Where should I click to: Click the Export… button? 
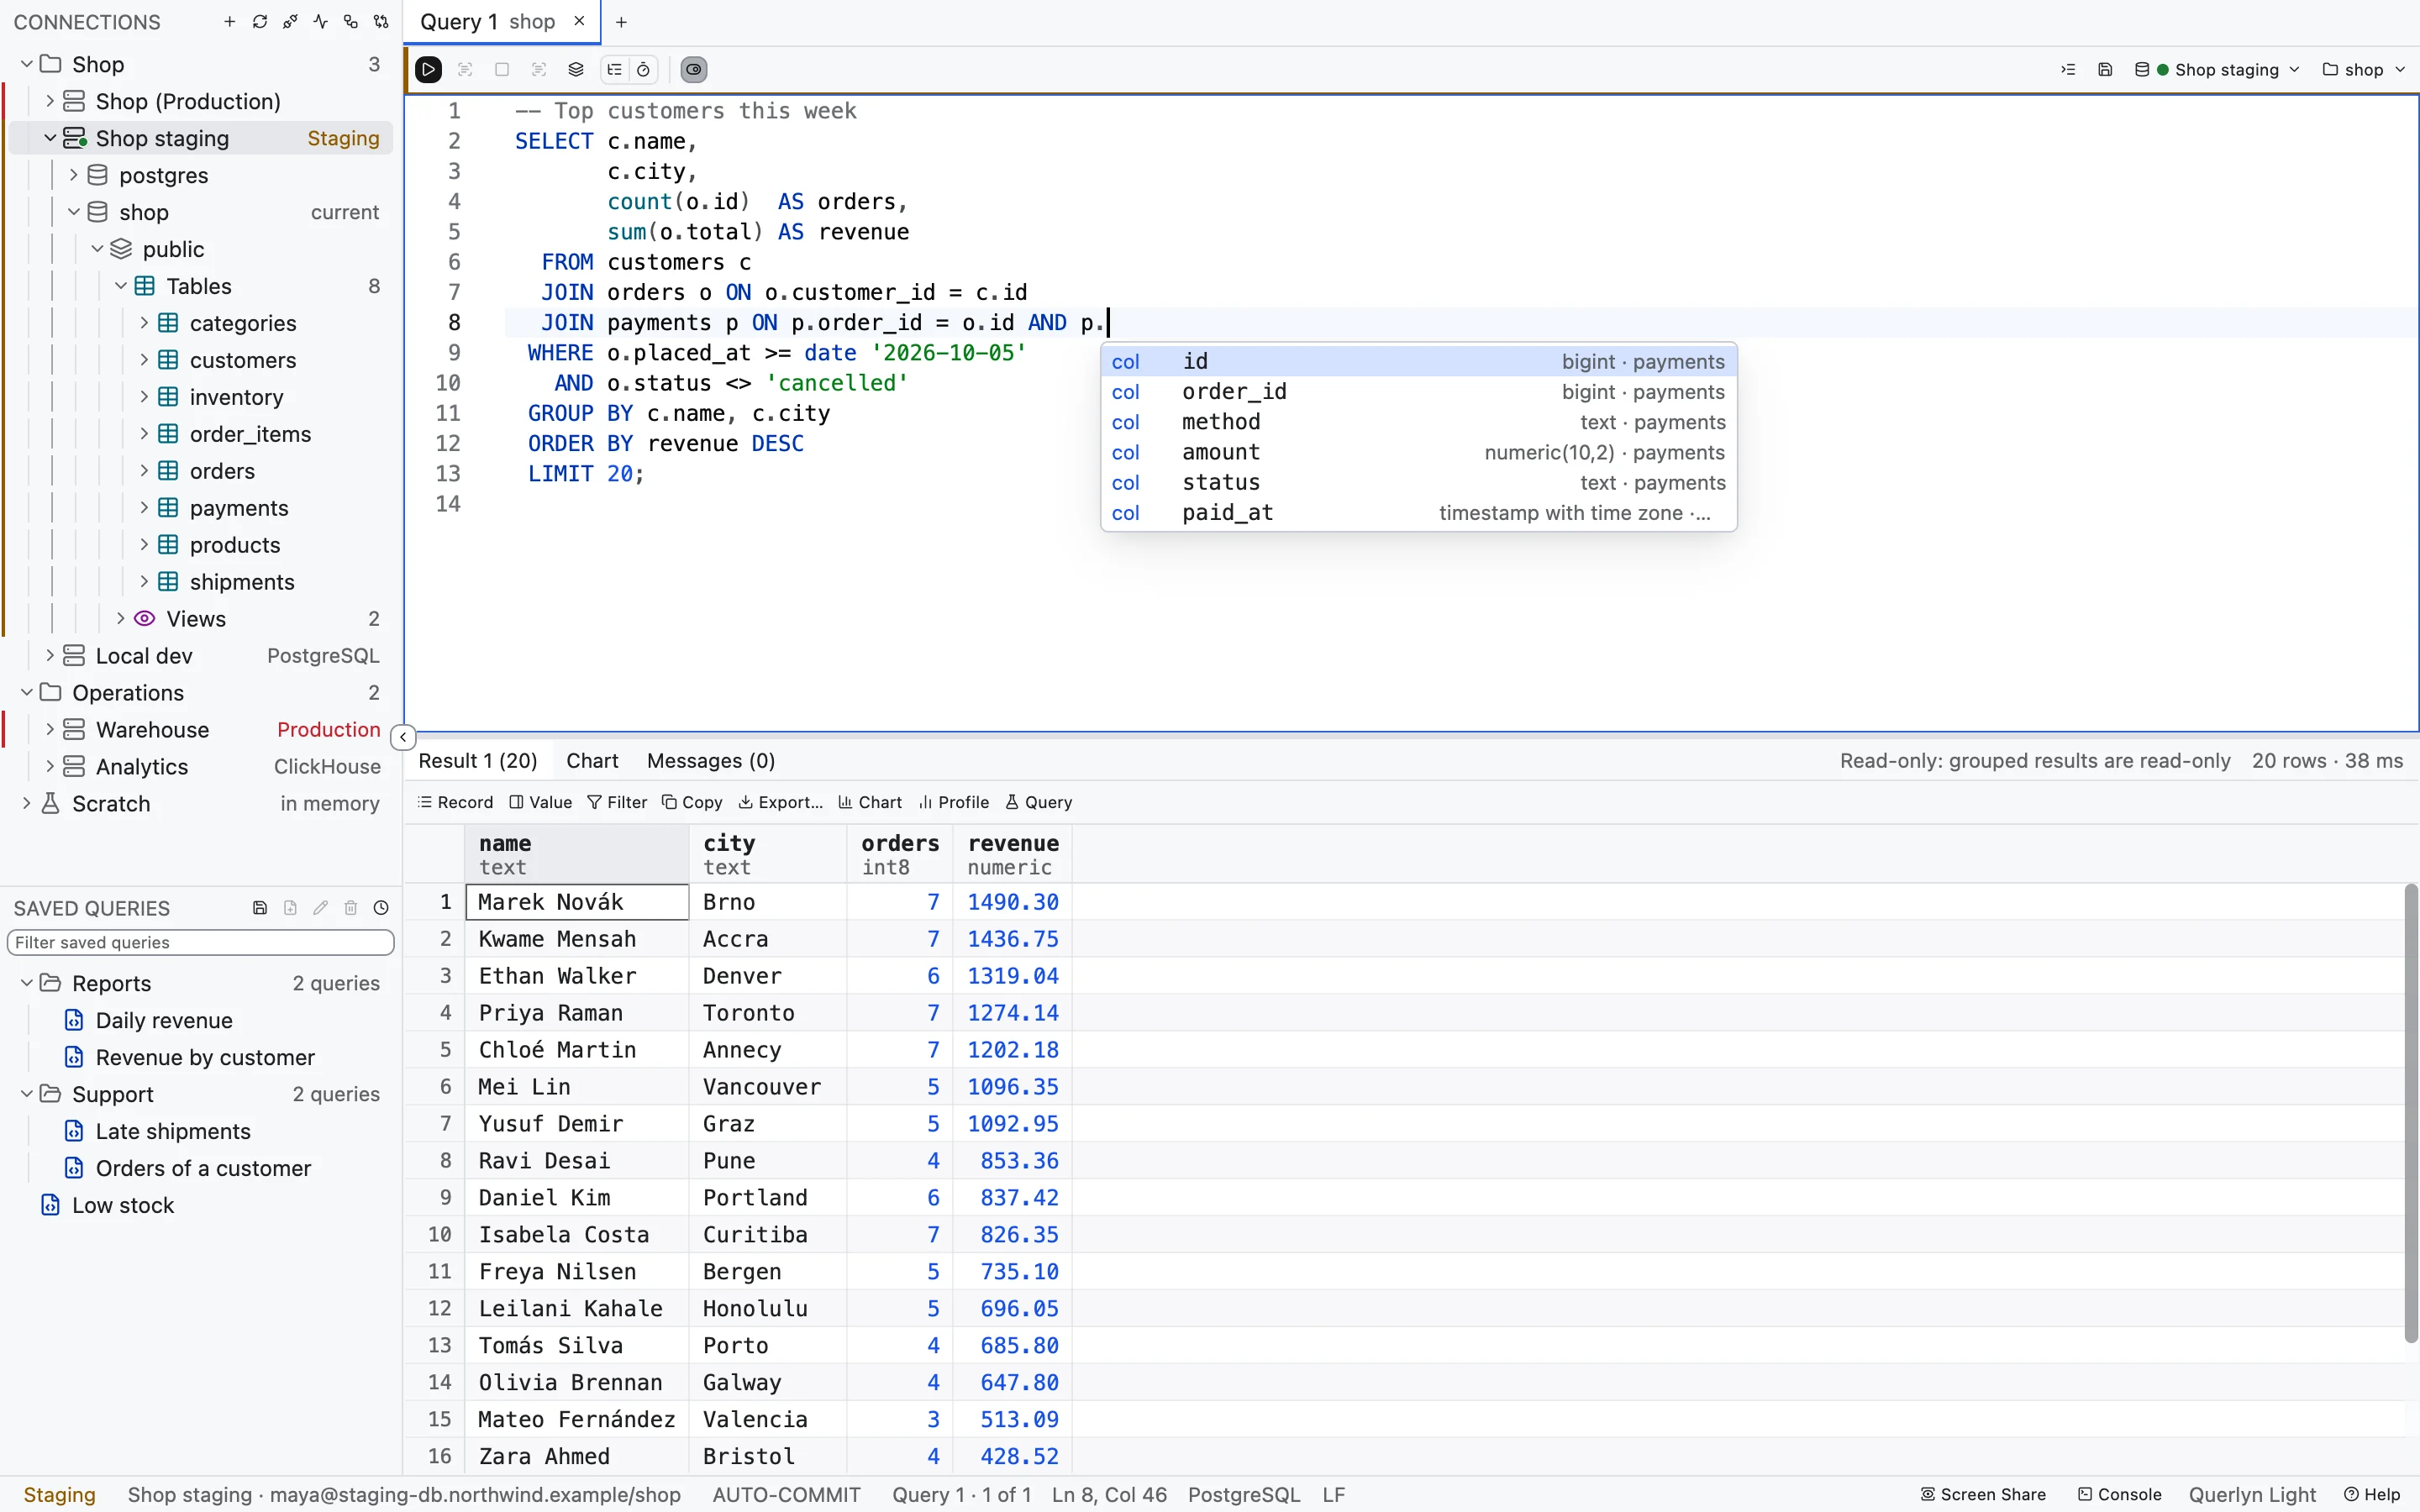point(781,802)
